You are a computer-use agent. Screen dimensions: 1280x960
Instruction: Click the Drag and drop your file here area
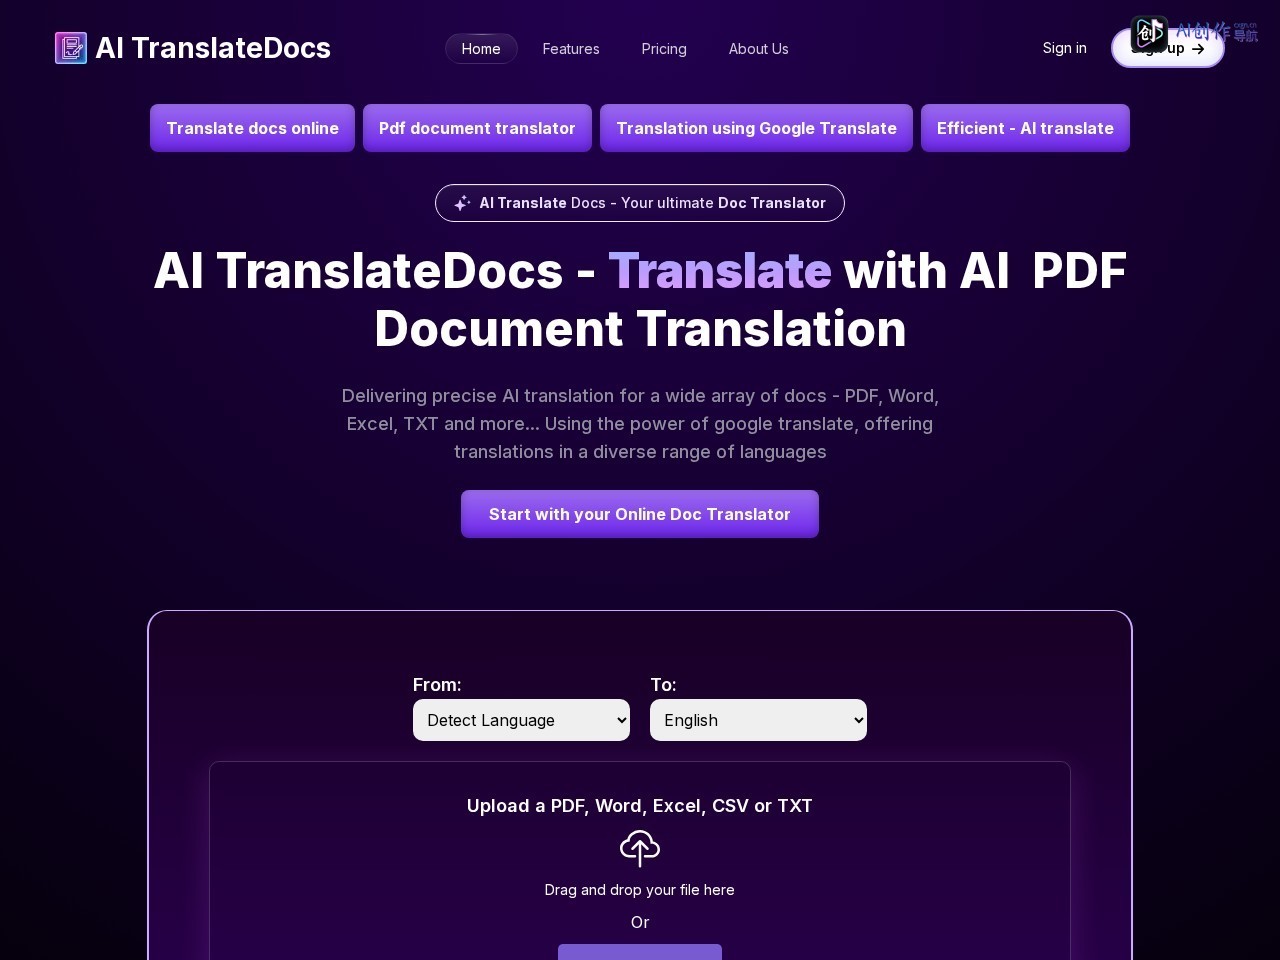point(640,890)
